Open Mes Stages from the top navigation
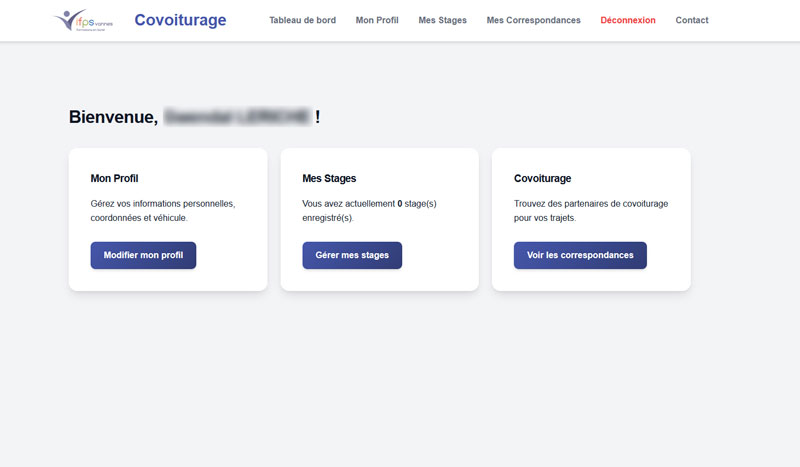The width and height of the screenshot is (800, 467). [x=442, y=20]
